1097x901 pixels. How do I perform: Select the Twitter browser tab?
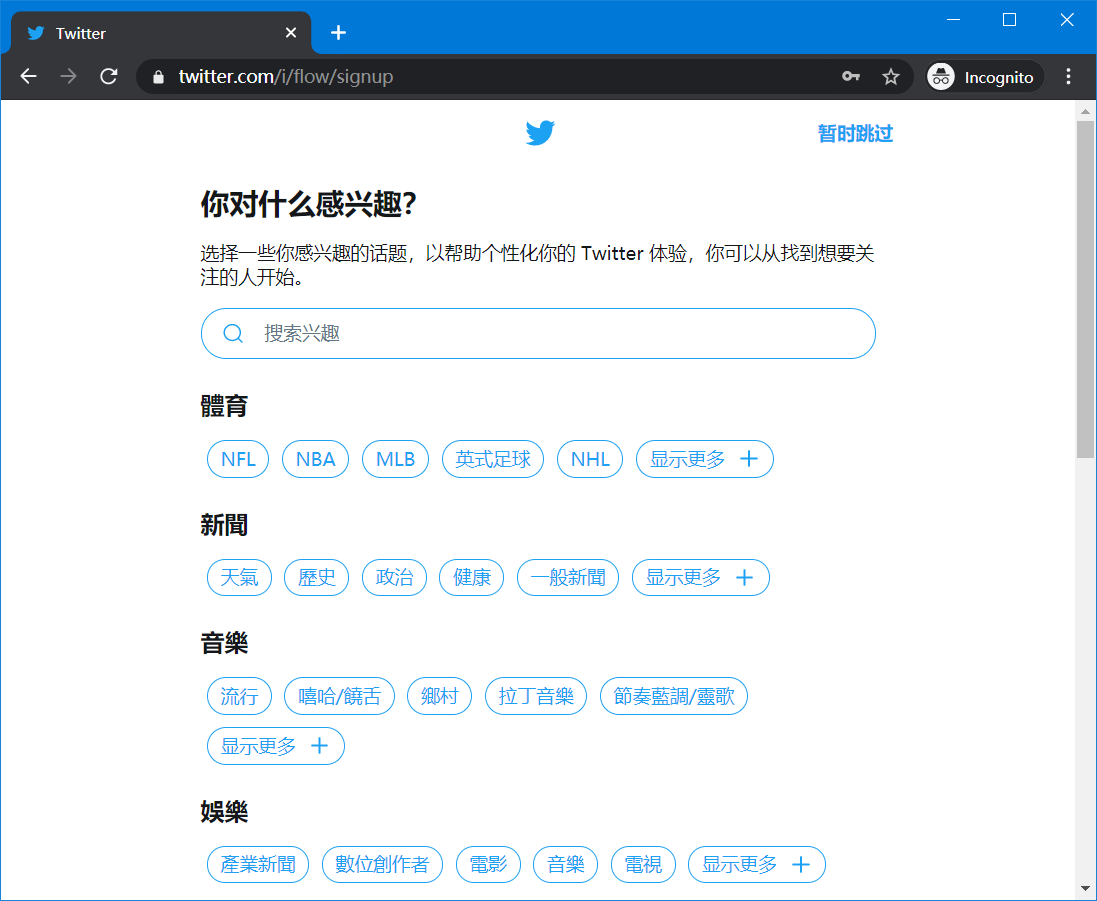click(x=161, y=32)
